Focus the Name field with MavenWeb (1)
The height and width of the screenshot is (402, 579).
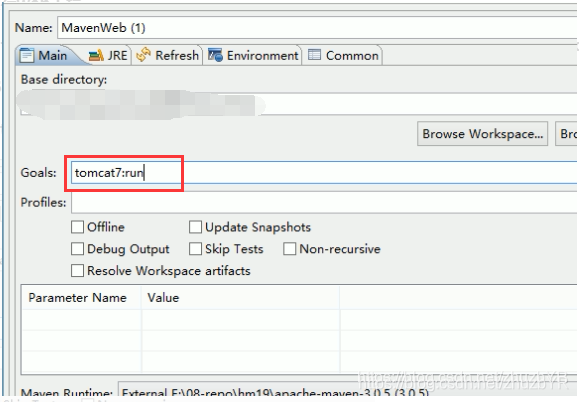[x=318, y=28]
